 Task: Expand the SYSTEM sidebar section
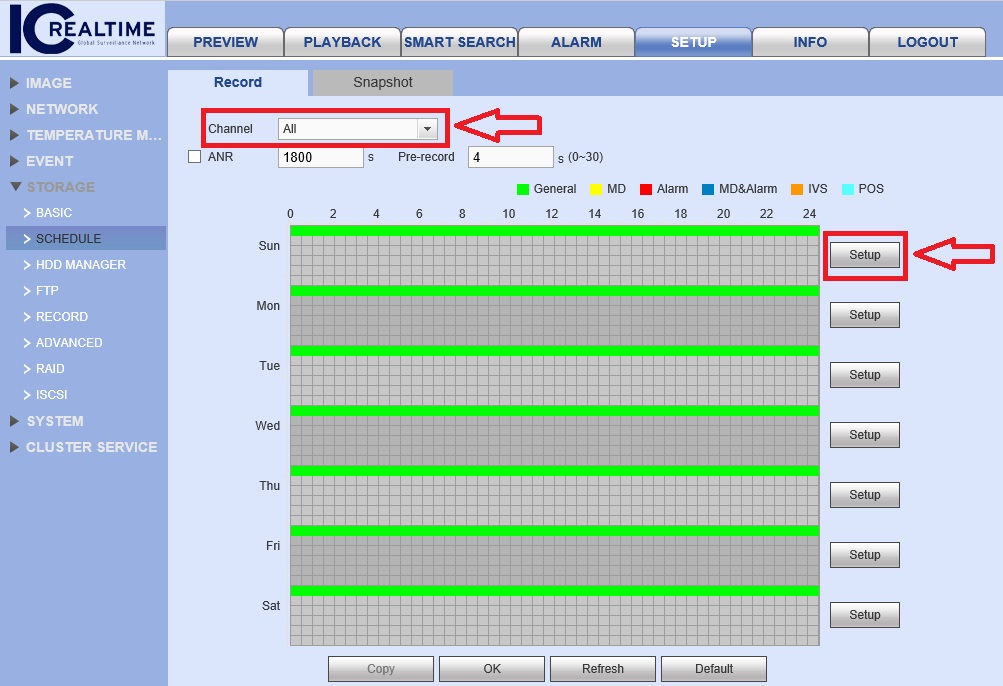click(x=54, y=421)
